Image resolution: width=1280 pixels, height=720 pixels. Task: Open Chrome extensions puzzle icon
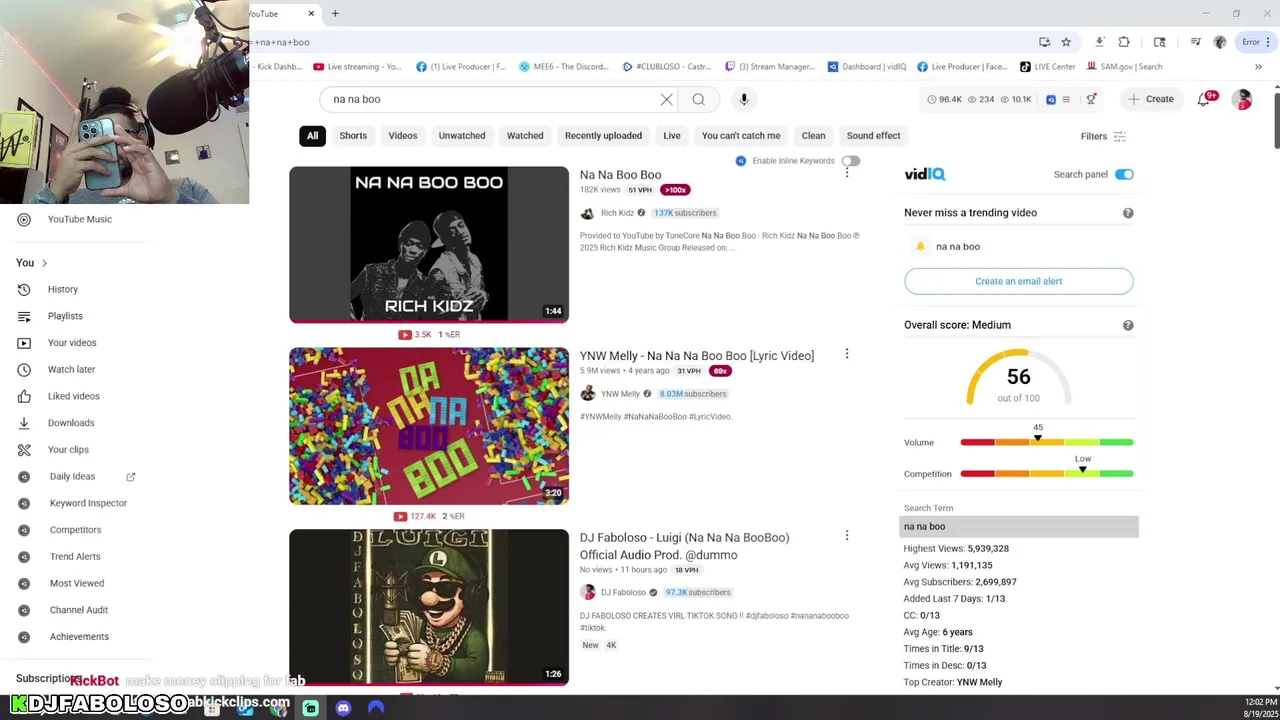point(1124,42)
